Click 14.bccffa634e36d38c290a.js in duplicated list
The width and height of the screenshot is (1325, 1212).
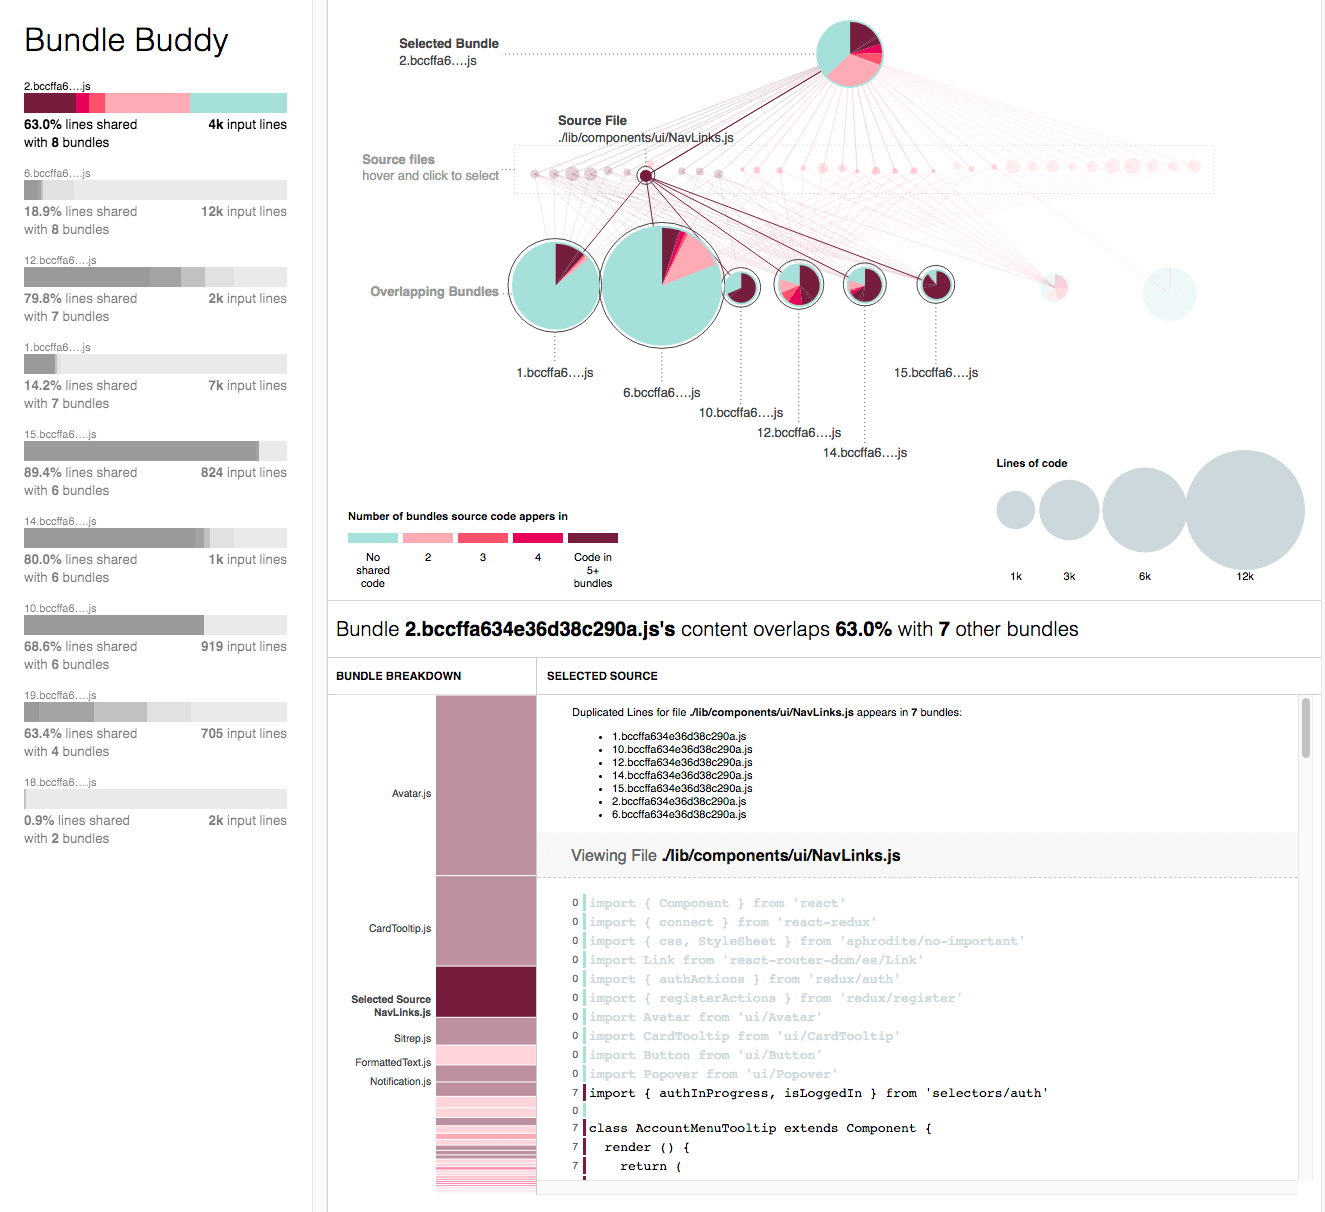point(682,775)
